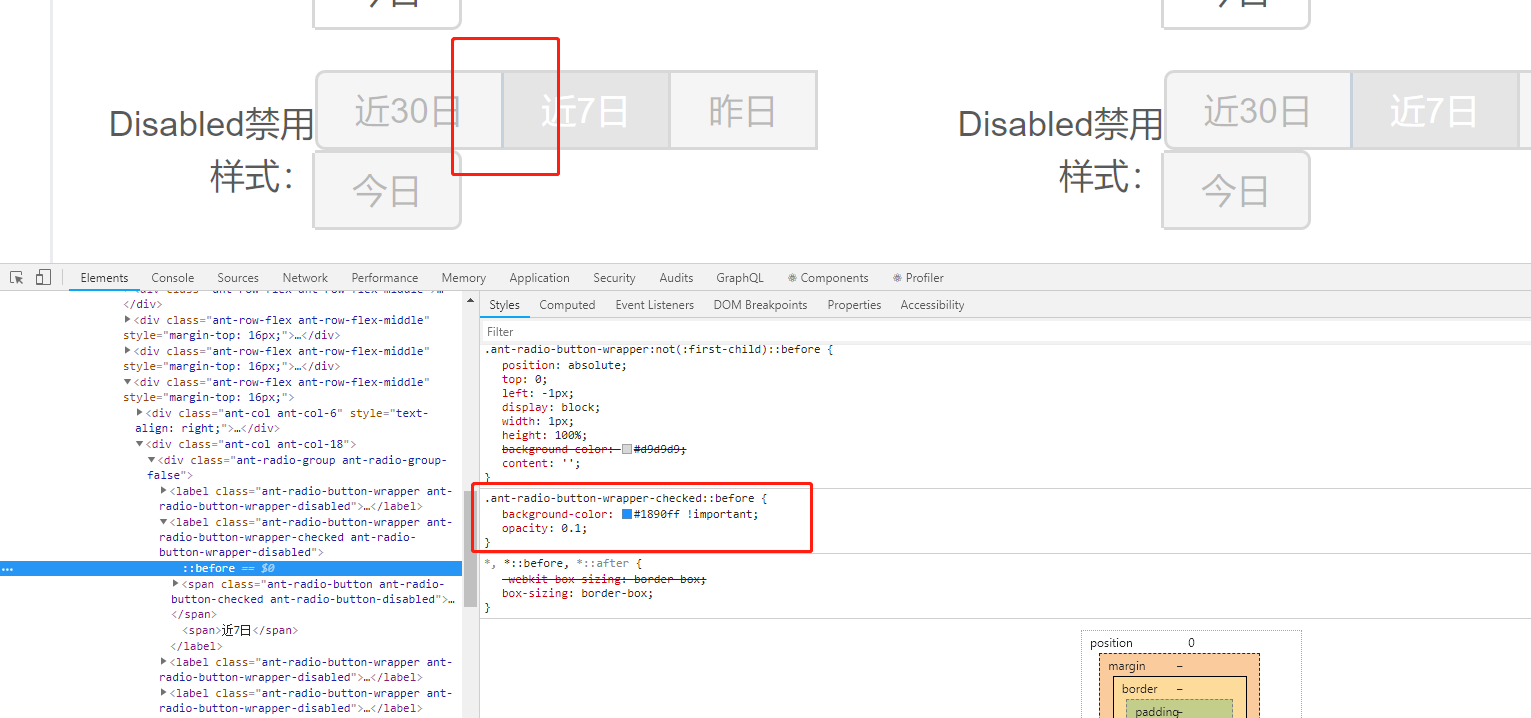Select 近7日 in the right disabled radio group
Screen dimensions: 1531x718
pyautogui.click(x=1434, y=110)
